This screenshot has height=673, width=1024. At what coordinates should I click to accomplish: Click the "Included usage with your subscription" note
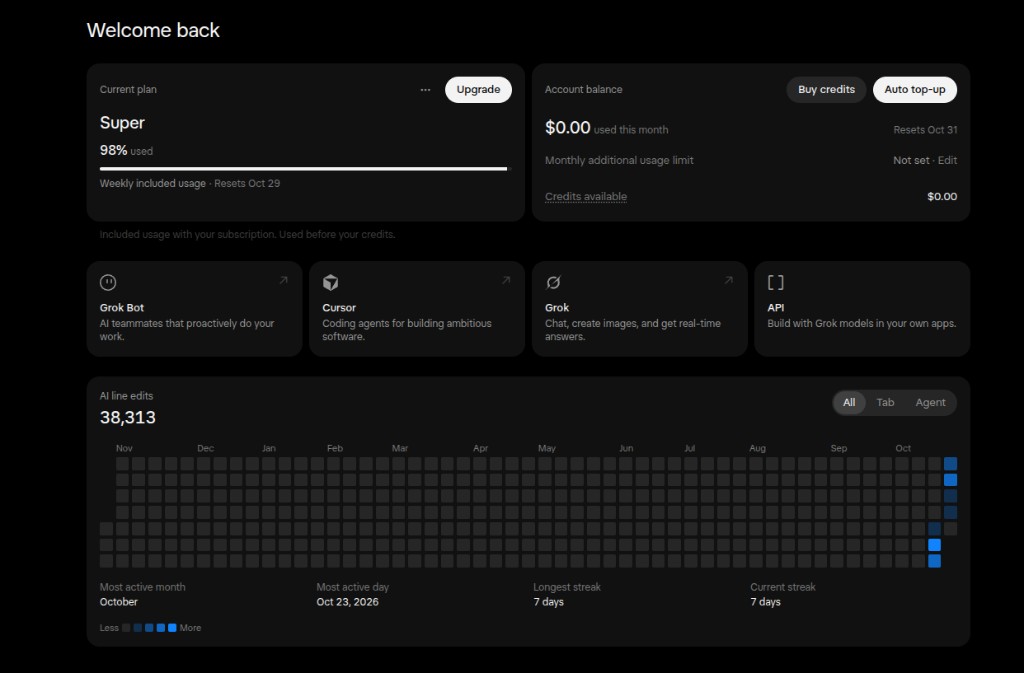(x=248, y=234)
